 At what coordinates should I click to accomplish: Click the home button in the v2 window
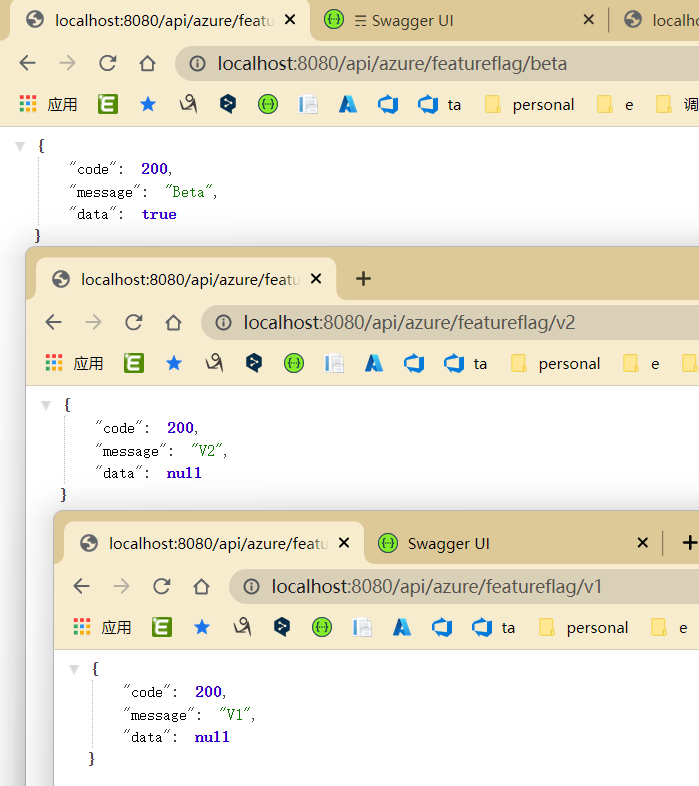click(173, 323)
